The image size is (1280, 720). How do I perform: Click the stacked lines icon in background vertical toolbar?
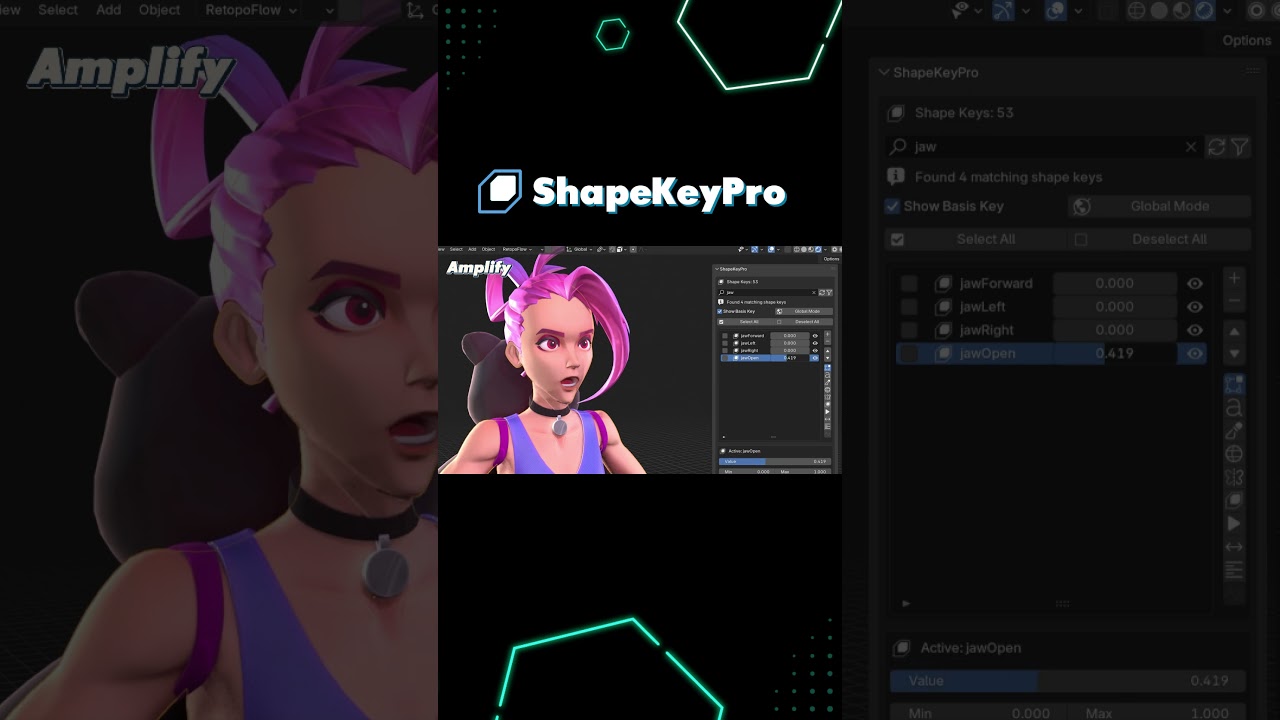pos(1234,570)
